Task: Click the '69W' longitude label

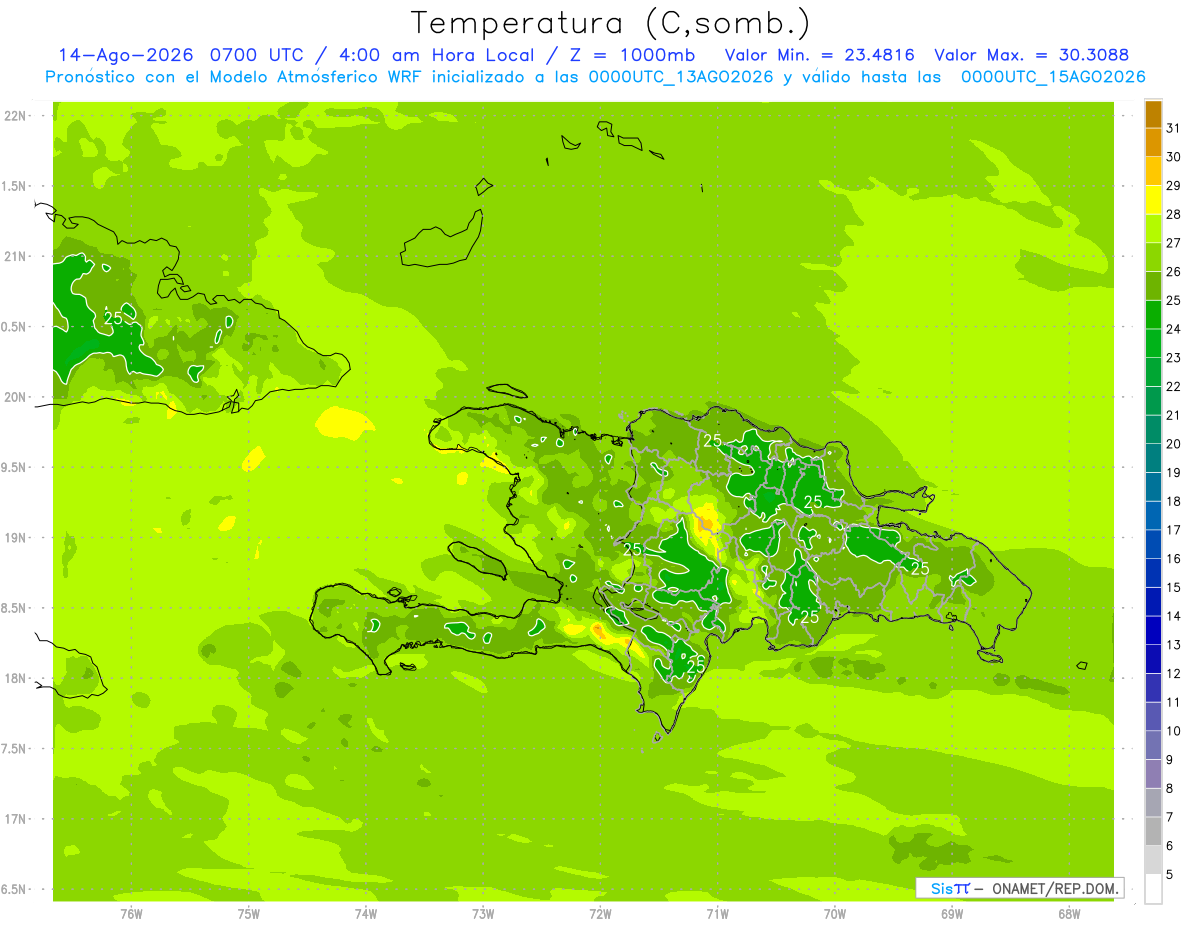Action: click(952, 913)
